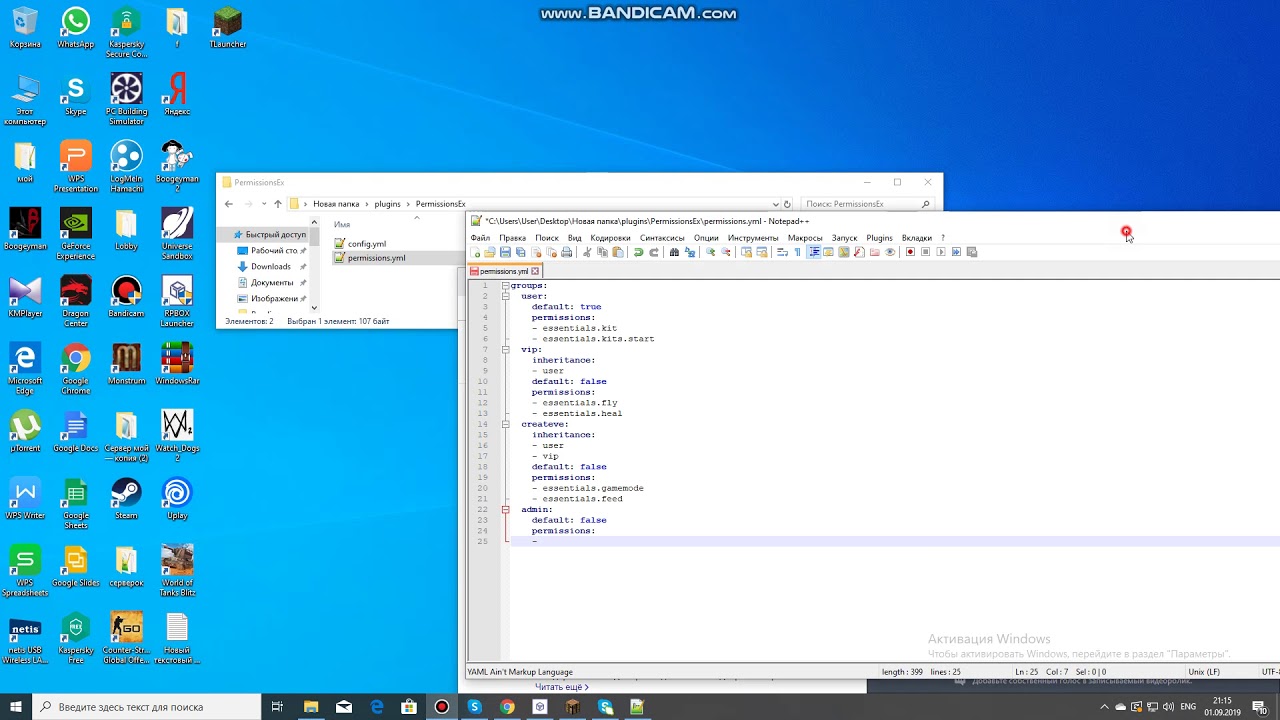The image size is (1280, 720).
Task: Collapse the vip: fold marker on line 7
Action: coord(505,350)
